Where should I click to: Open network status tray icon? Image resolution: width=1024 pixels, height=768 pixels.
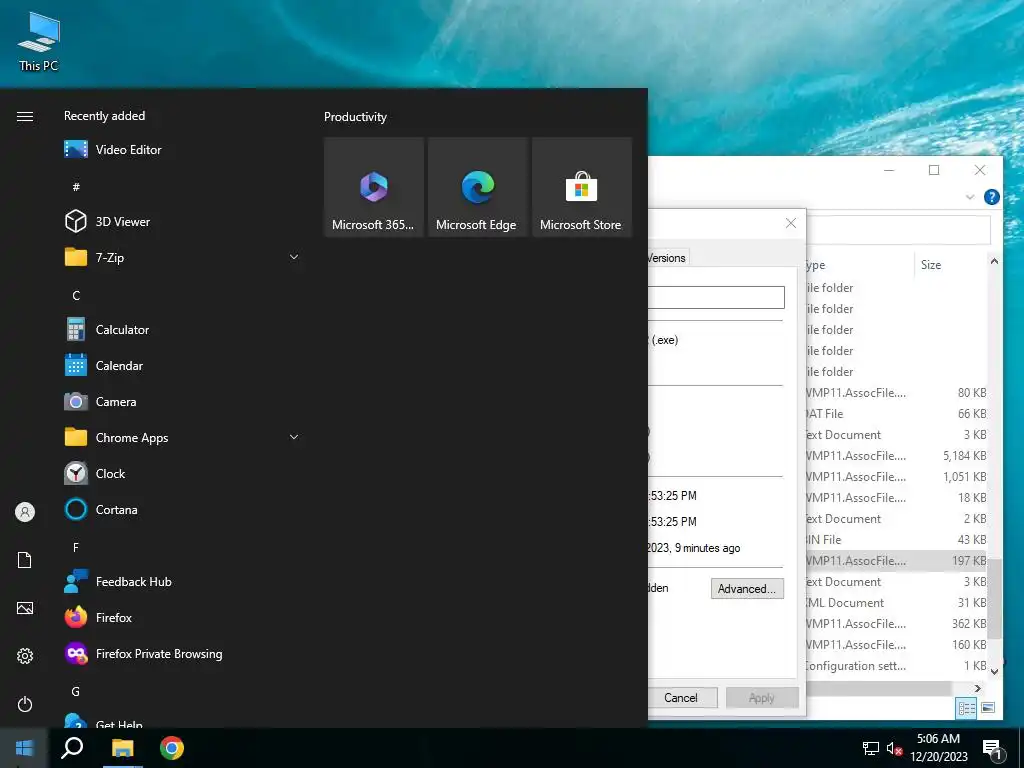coord(871,748)
